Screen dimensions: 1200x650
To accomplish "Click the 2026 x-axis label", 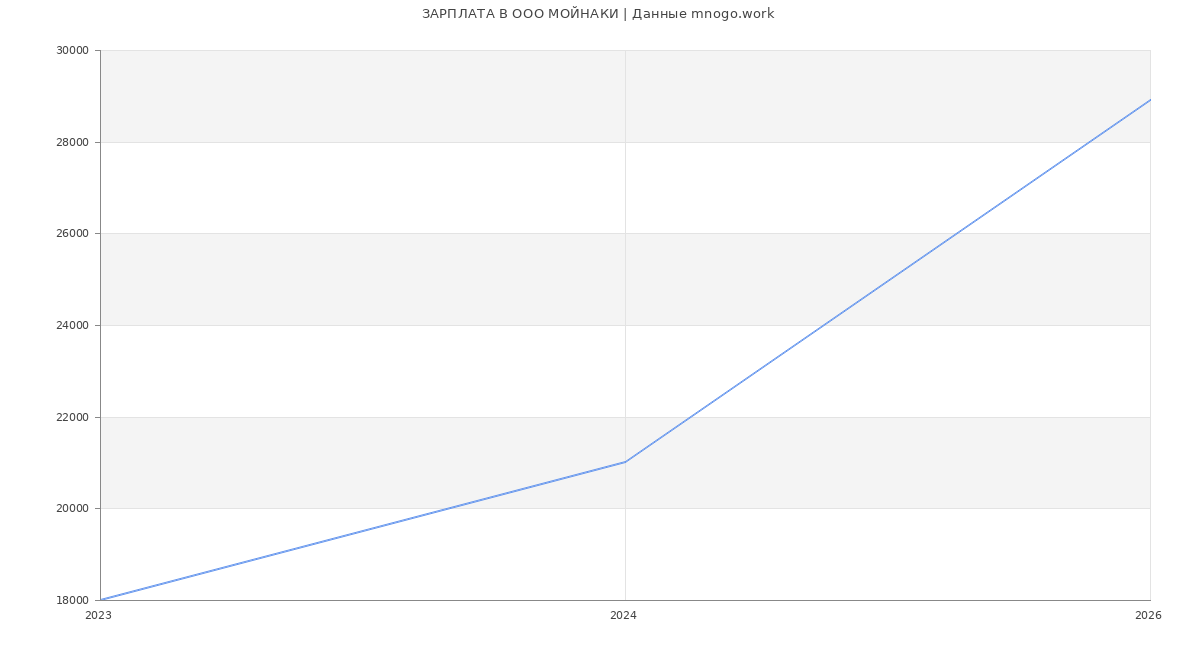I will 1148,616.
